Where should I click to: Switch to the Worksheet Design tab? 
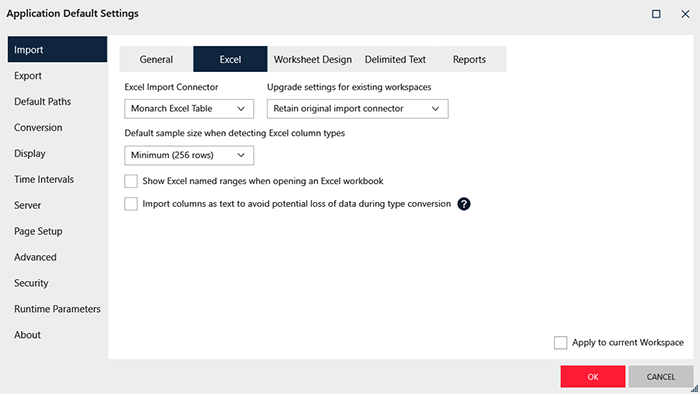312,59
